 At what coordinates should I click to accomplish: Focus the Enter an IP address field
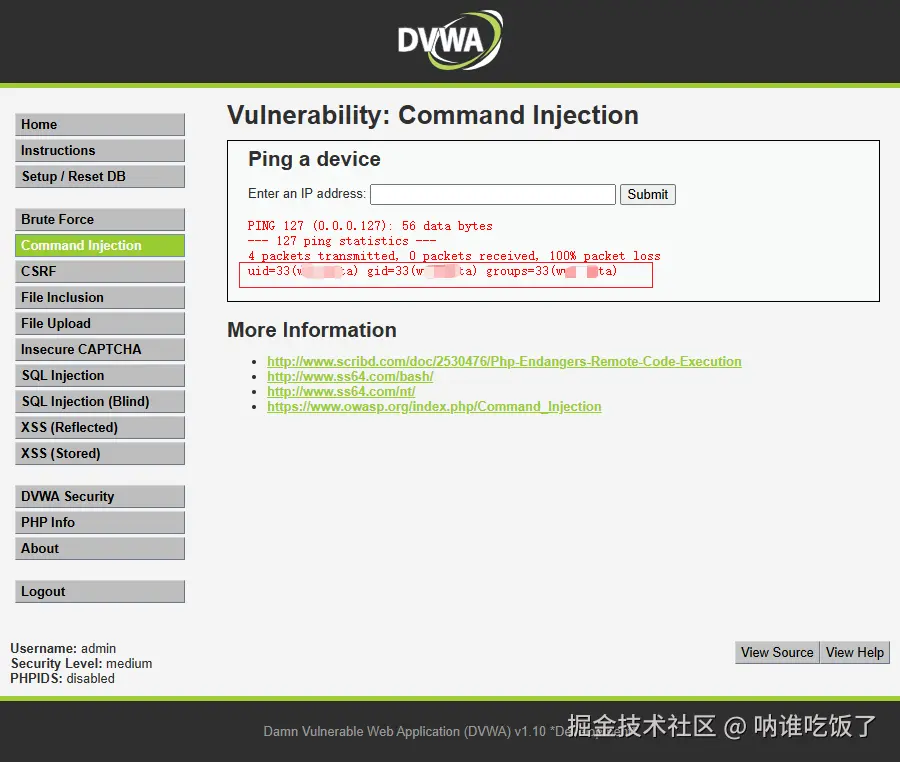coord(493,195)
